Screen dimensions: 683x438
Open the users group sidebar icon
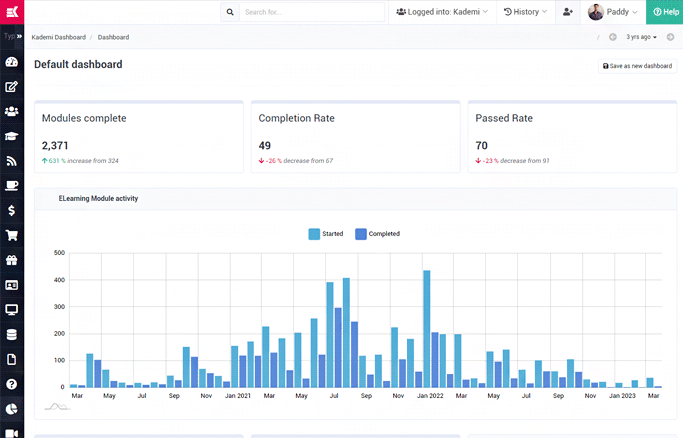[x=12, y=111]
